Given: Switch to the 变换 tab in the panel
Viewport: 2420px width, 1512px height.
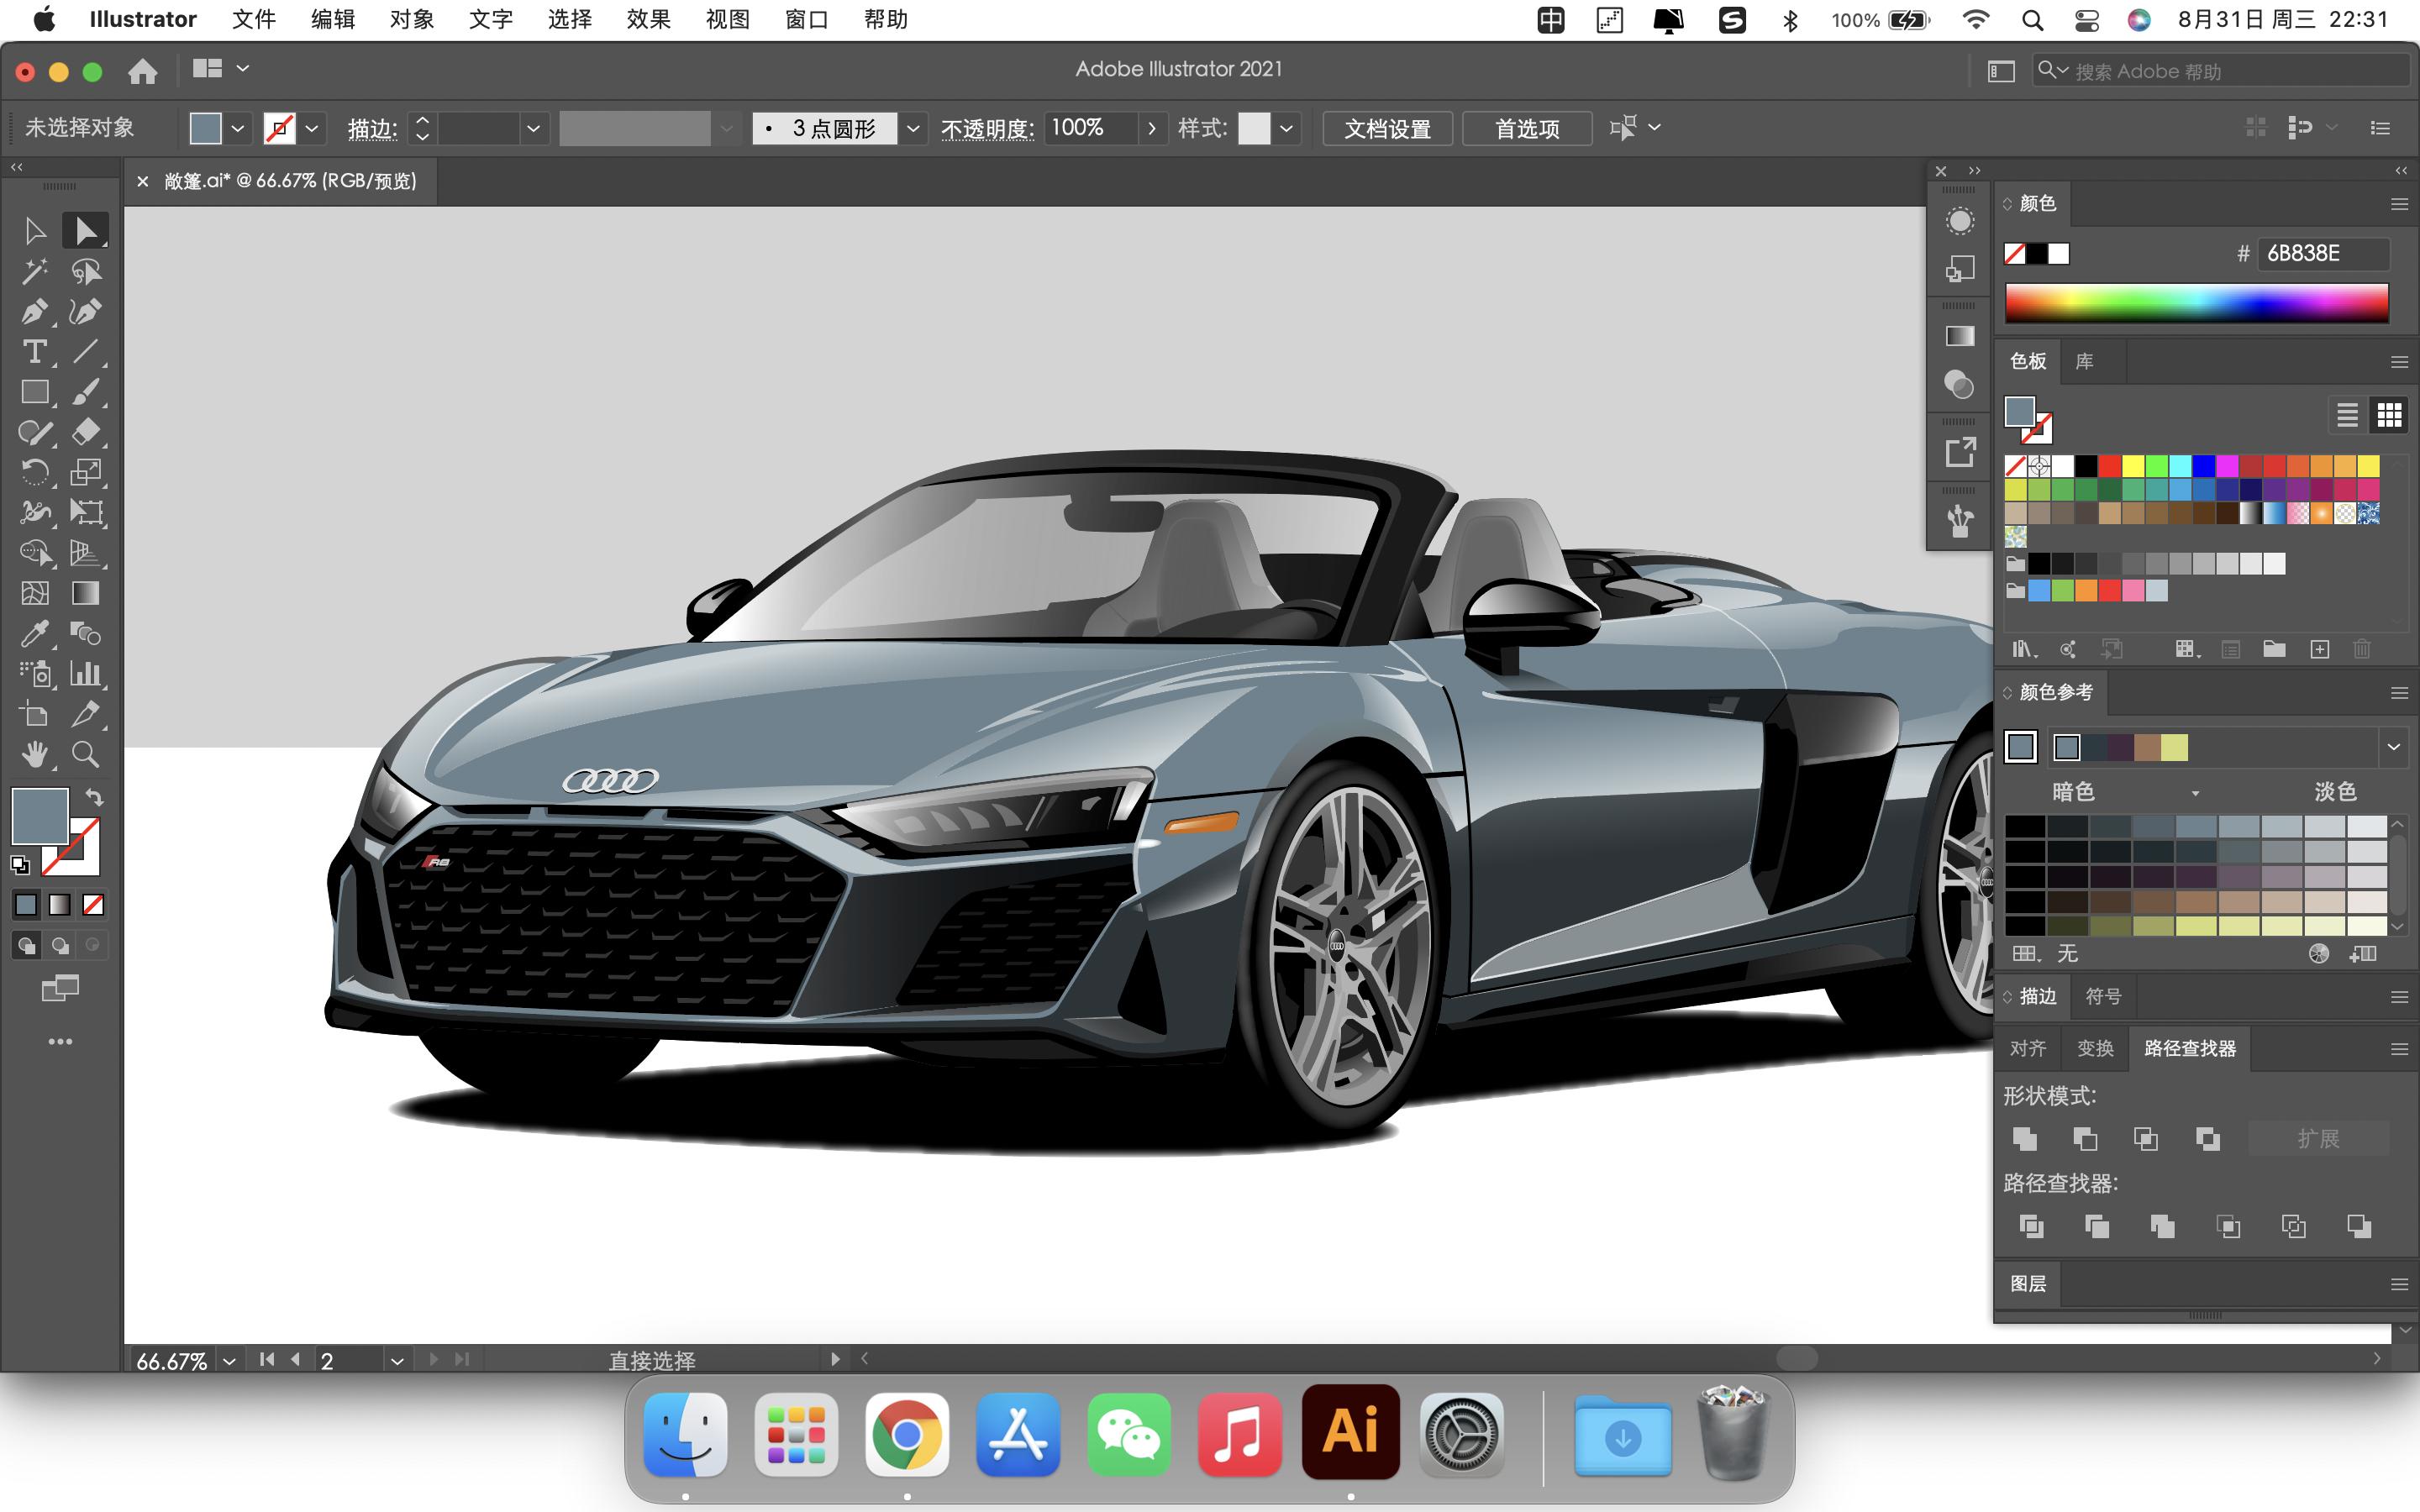Looking at the screenshot, I should point(2096,1047).
